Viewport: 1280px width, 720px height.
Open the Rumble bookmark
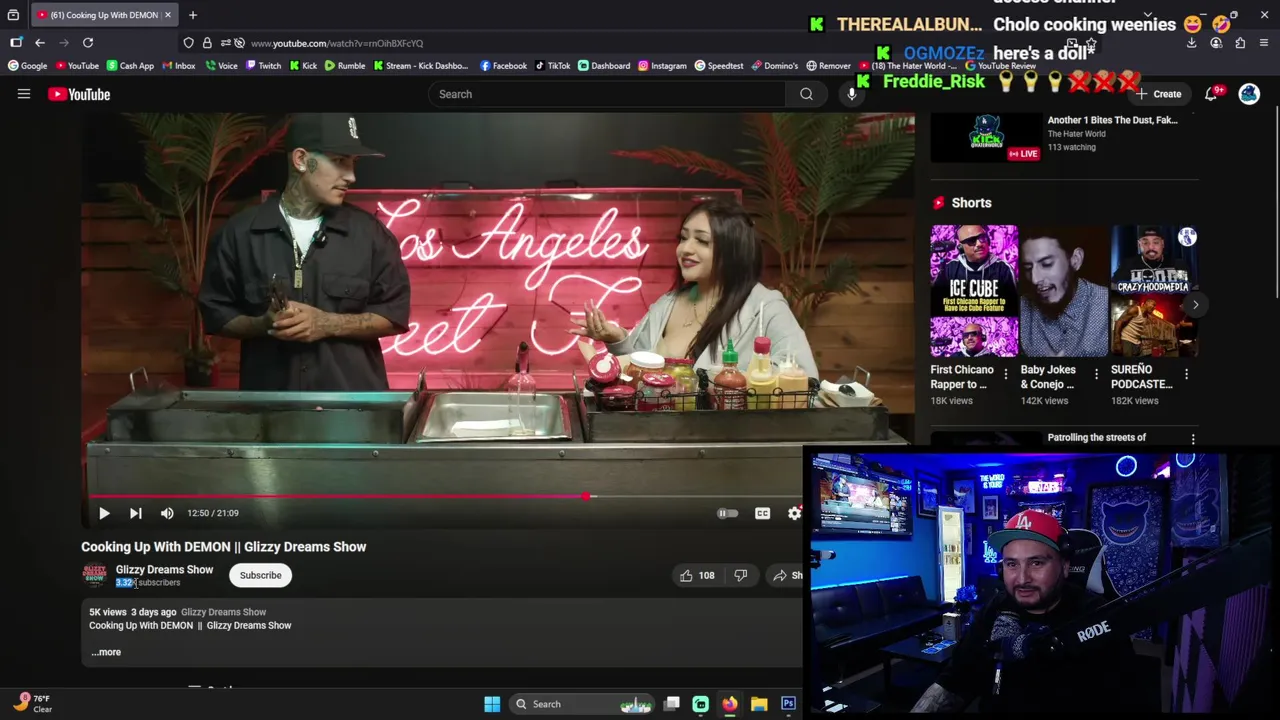pos(345,66)
